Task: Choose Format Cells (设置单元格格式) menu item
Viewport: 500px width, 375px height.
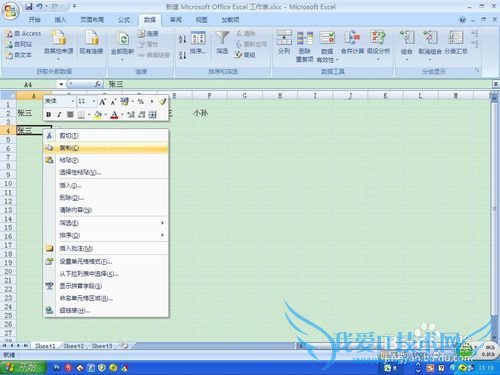Action: click(x=106, y=261)
